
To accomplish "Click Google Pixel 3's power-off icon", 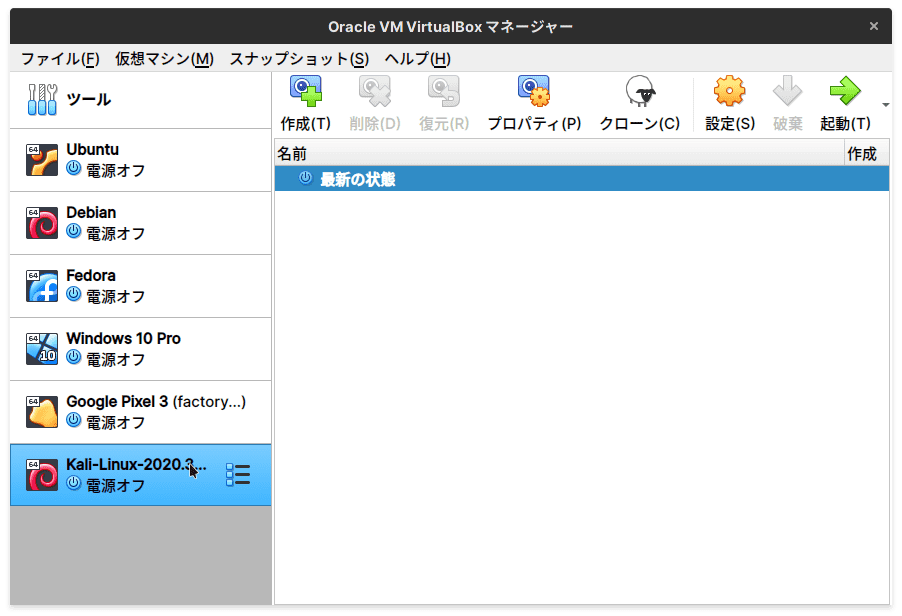I will (74, 420).
